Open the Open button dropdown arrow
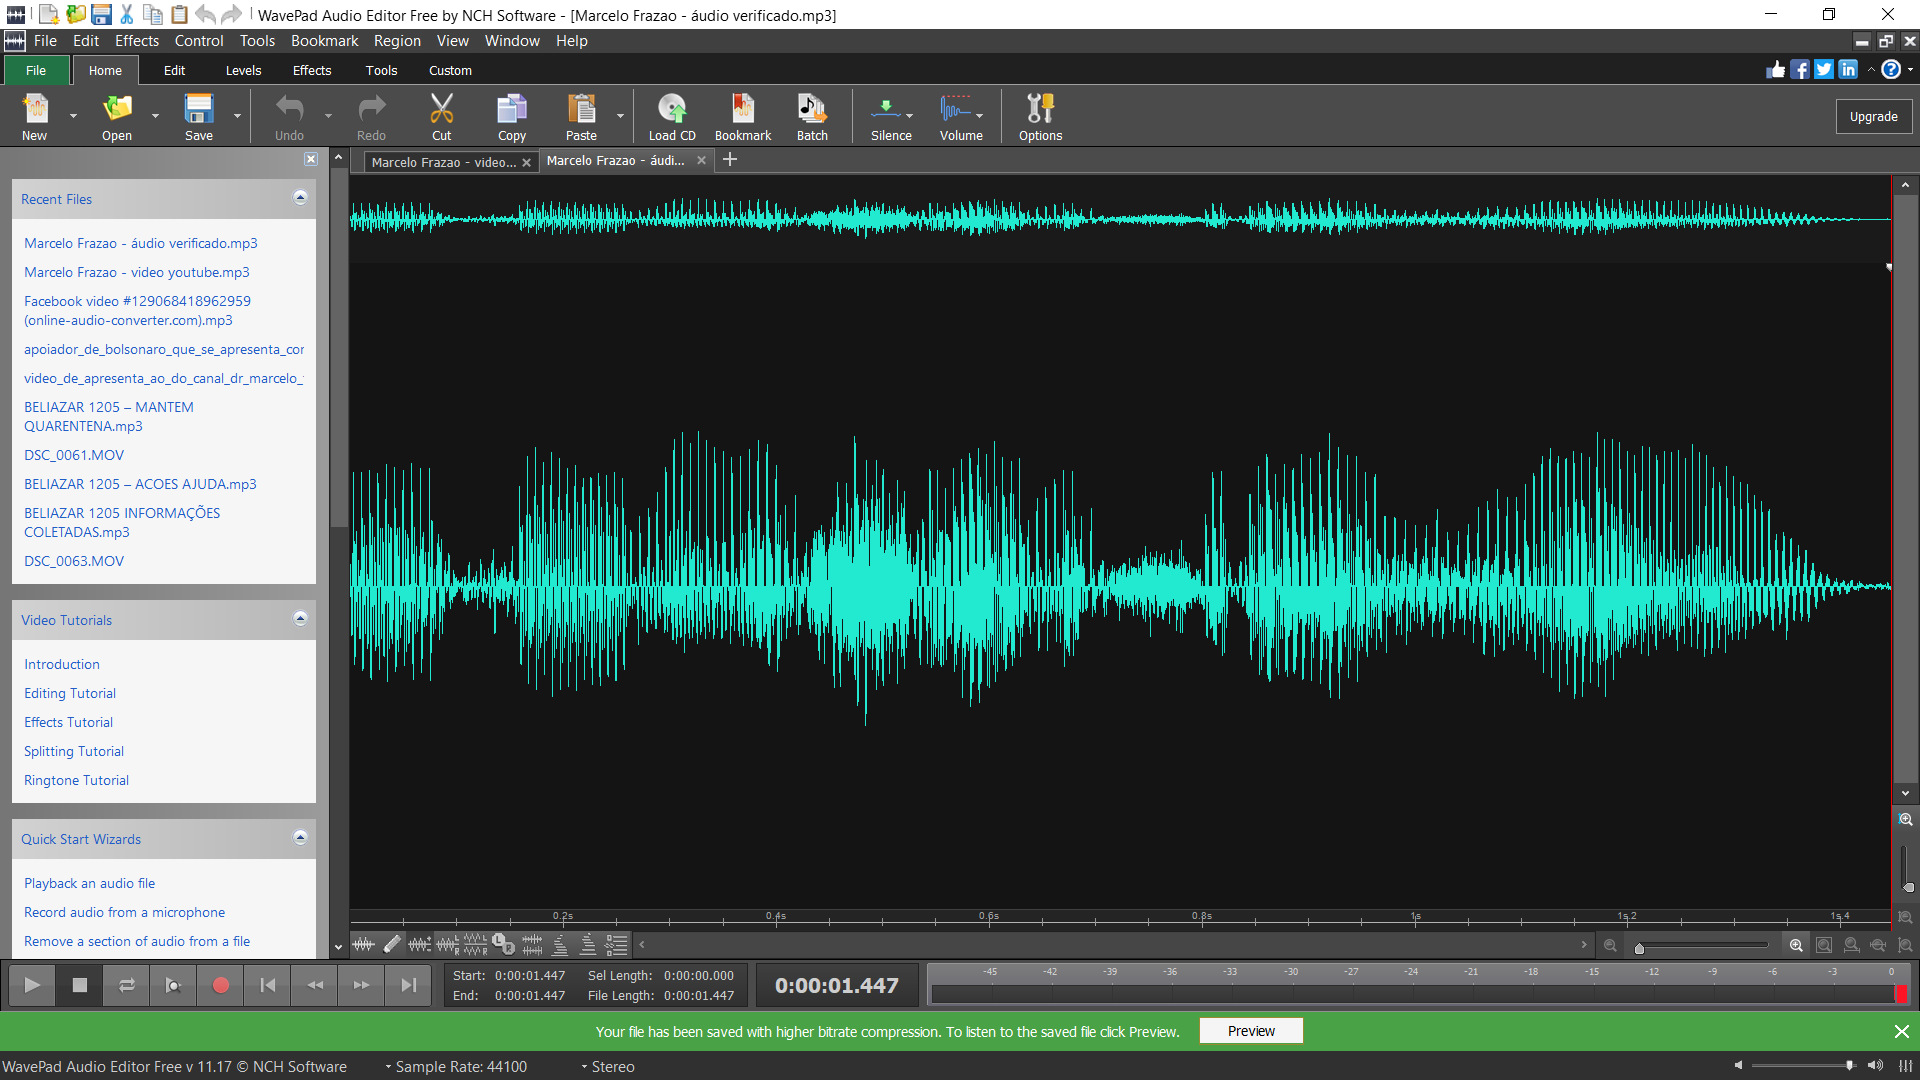Screen dimensions: 1920x1080 [x=155, y=116]
